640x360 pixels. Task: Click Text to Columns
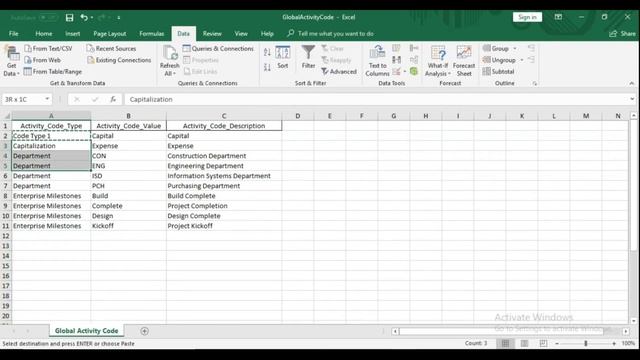(x=378, y=61)
